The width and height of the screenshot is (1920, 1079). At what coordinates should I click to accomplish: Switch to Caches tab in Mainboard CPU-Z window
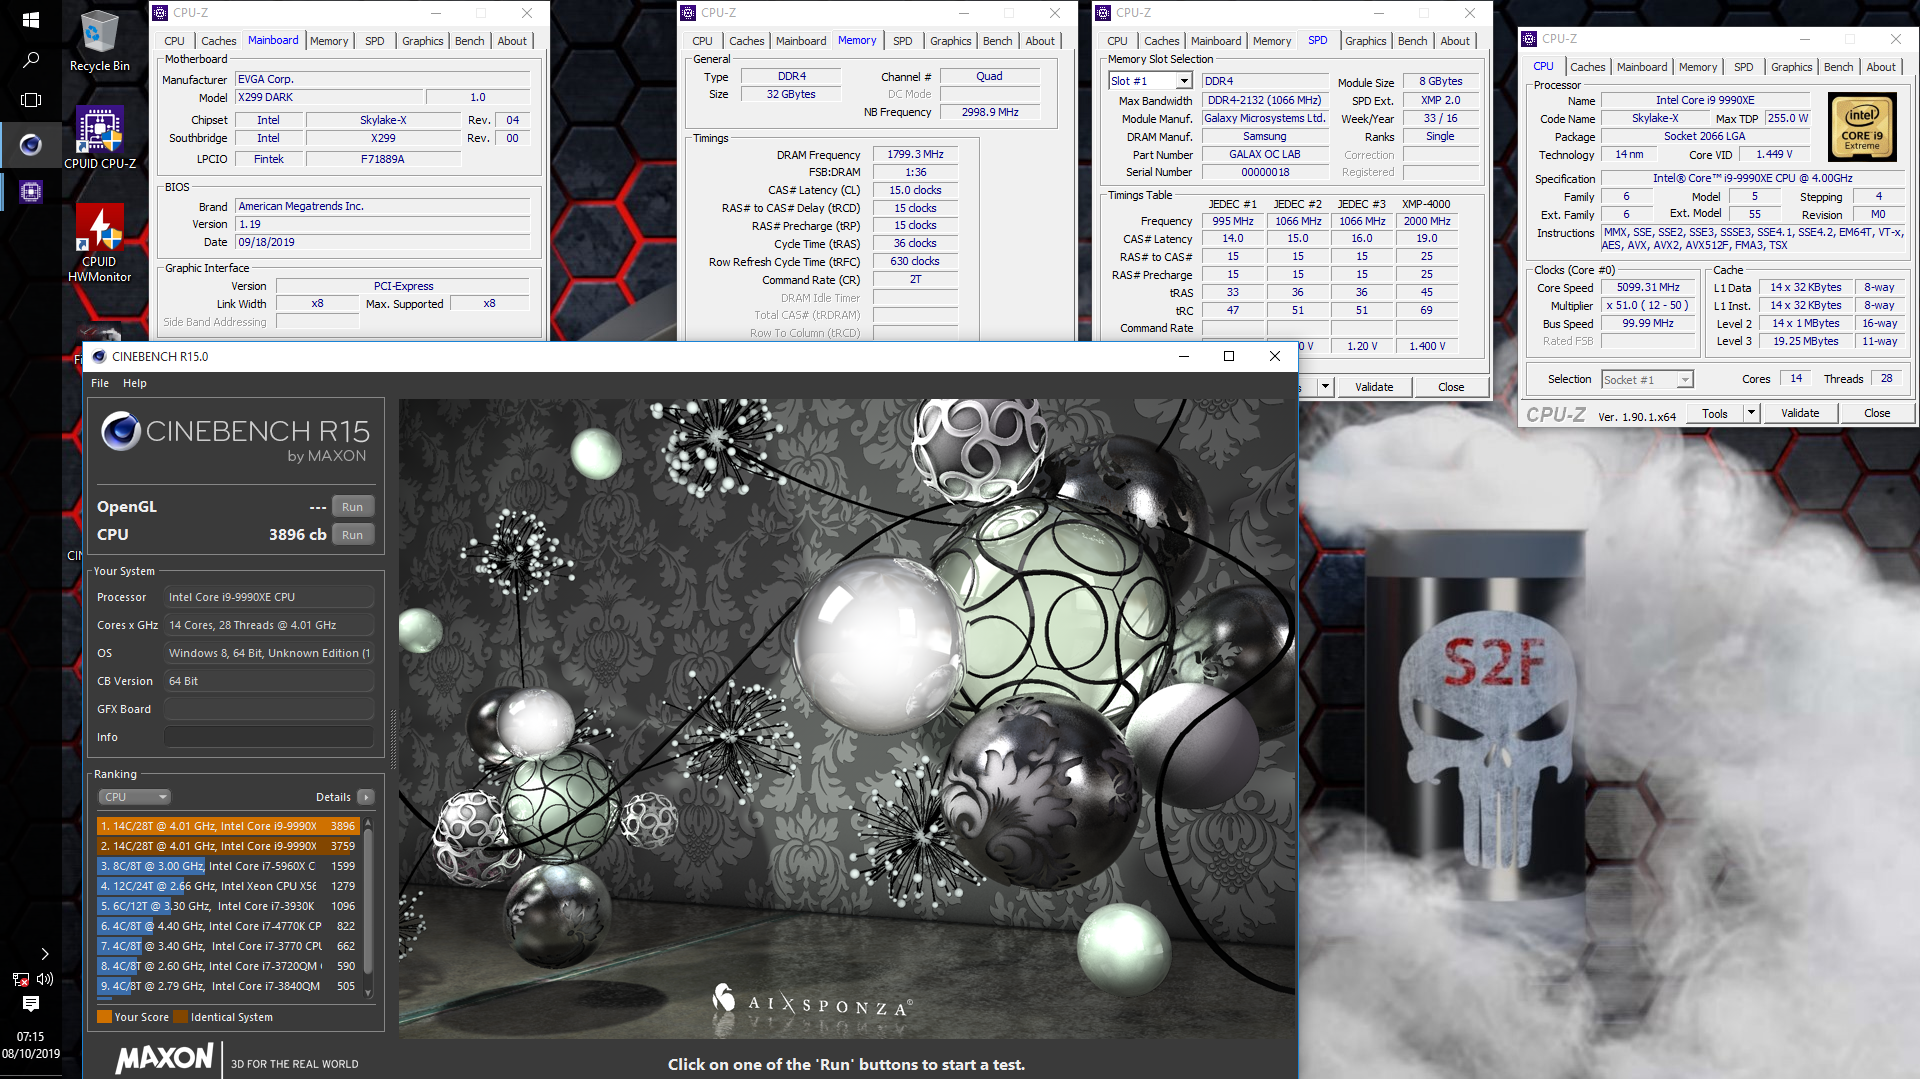coord(219,41)
